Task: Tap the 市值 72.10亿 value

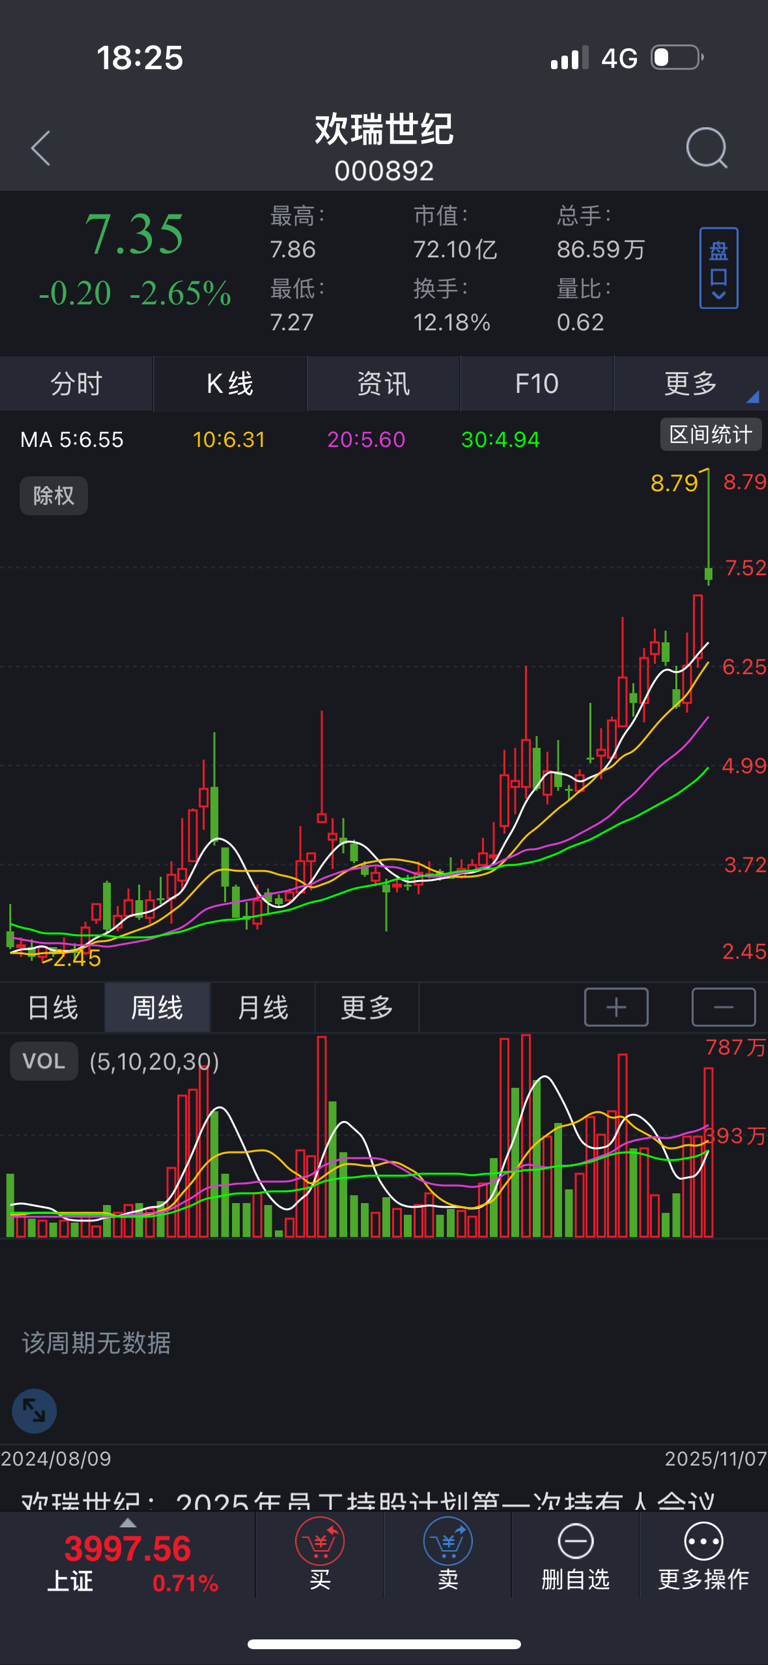Action: 455,249
